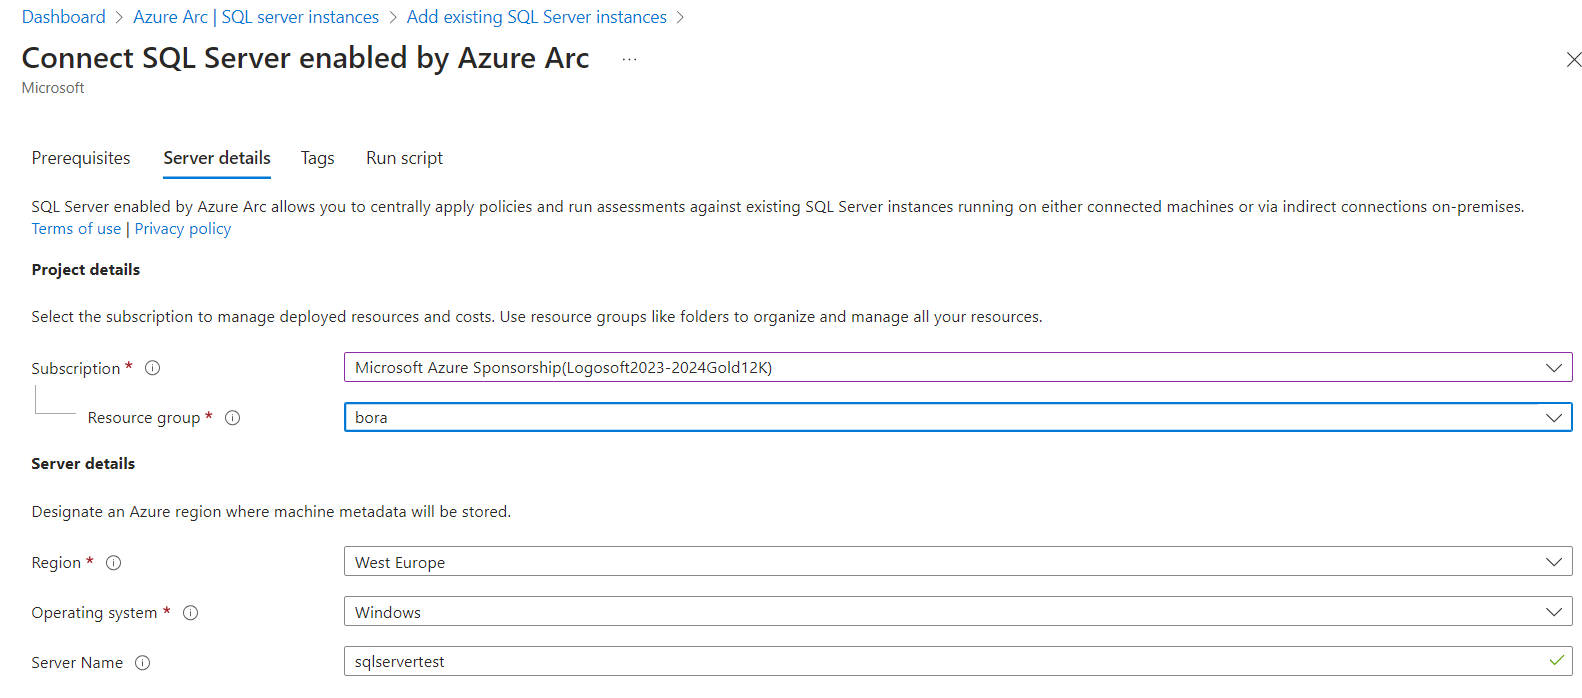Click the Region info icon
This screenshot has height=698, width=1582.
[114, 563]
